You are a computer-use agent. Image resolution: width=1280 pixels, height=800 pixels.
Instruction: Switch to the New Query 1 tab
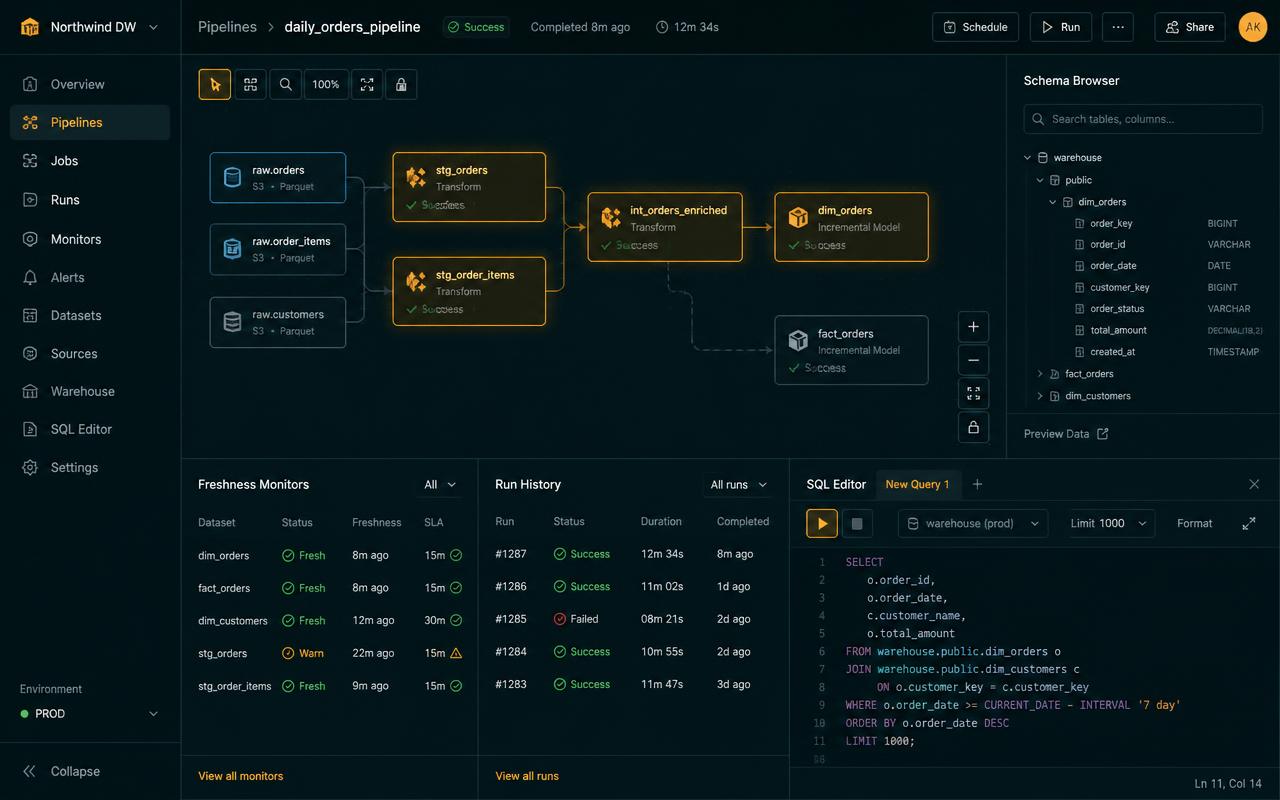917,484
